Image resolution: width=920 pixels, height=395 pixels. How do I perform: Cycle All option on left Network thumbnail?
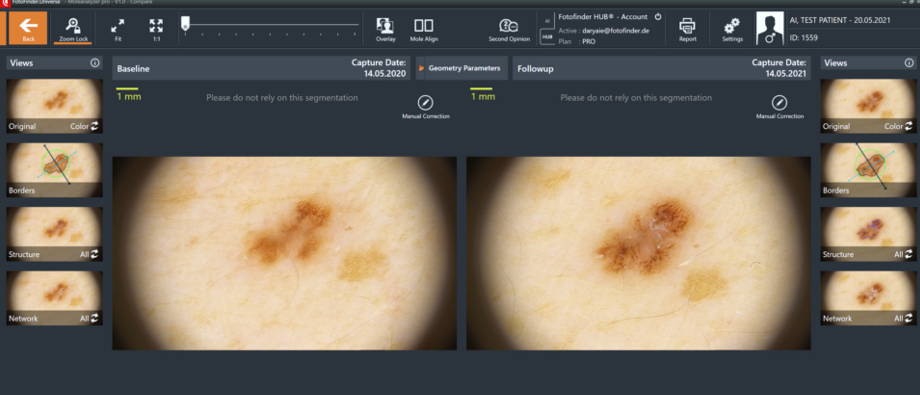[89, 318]
